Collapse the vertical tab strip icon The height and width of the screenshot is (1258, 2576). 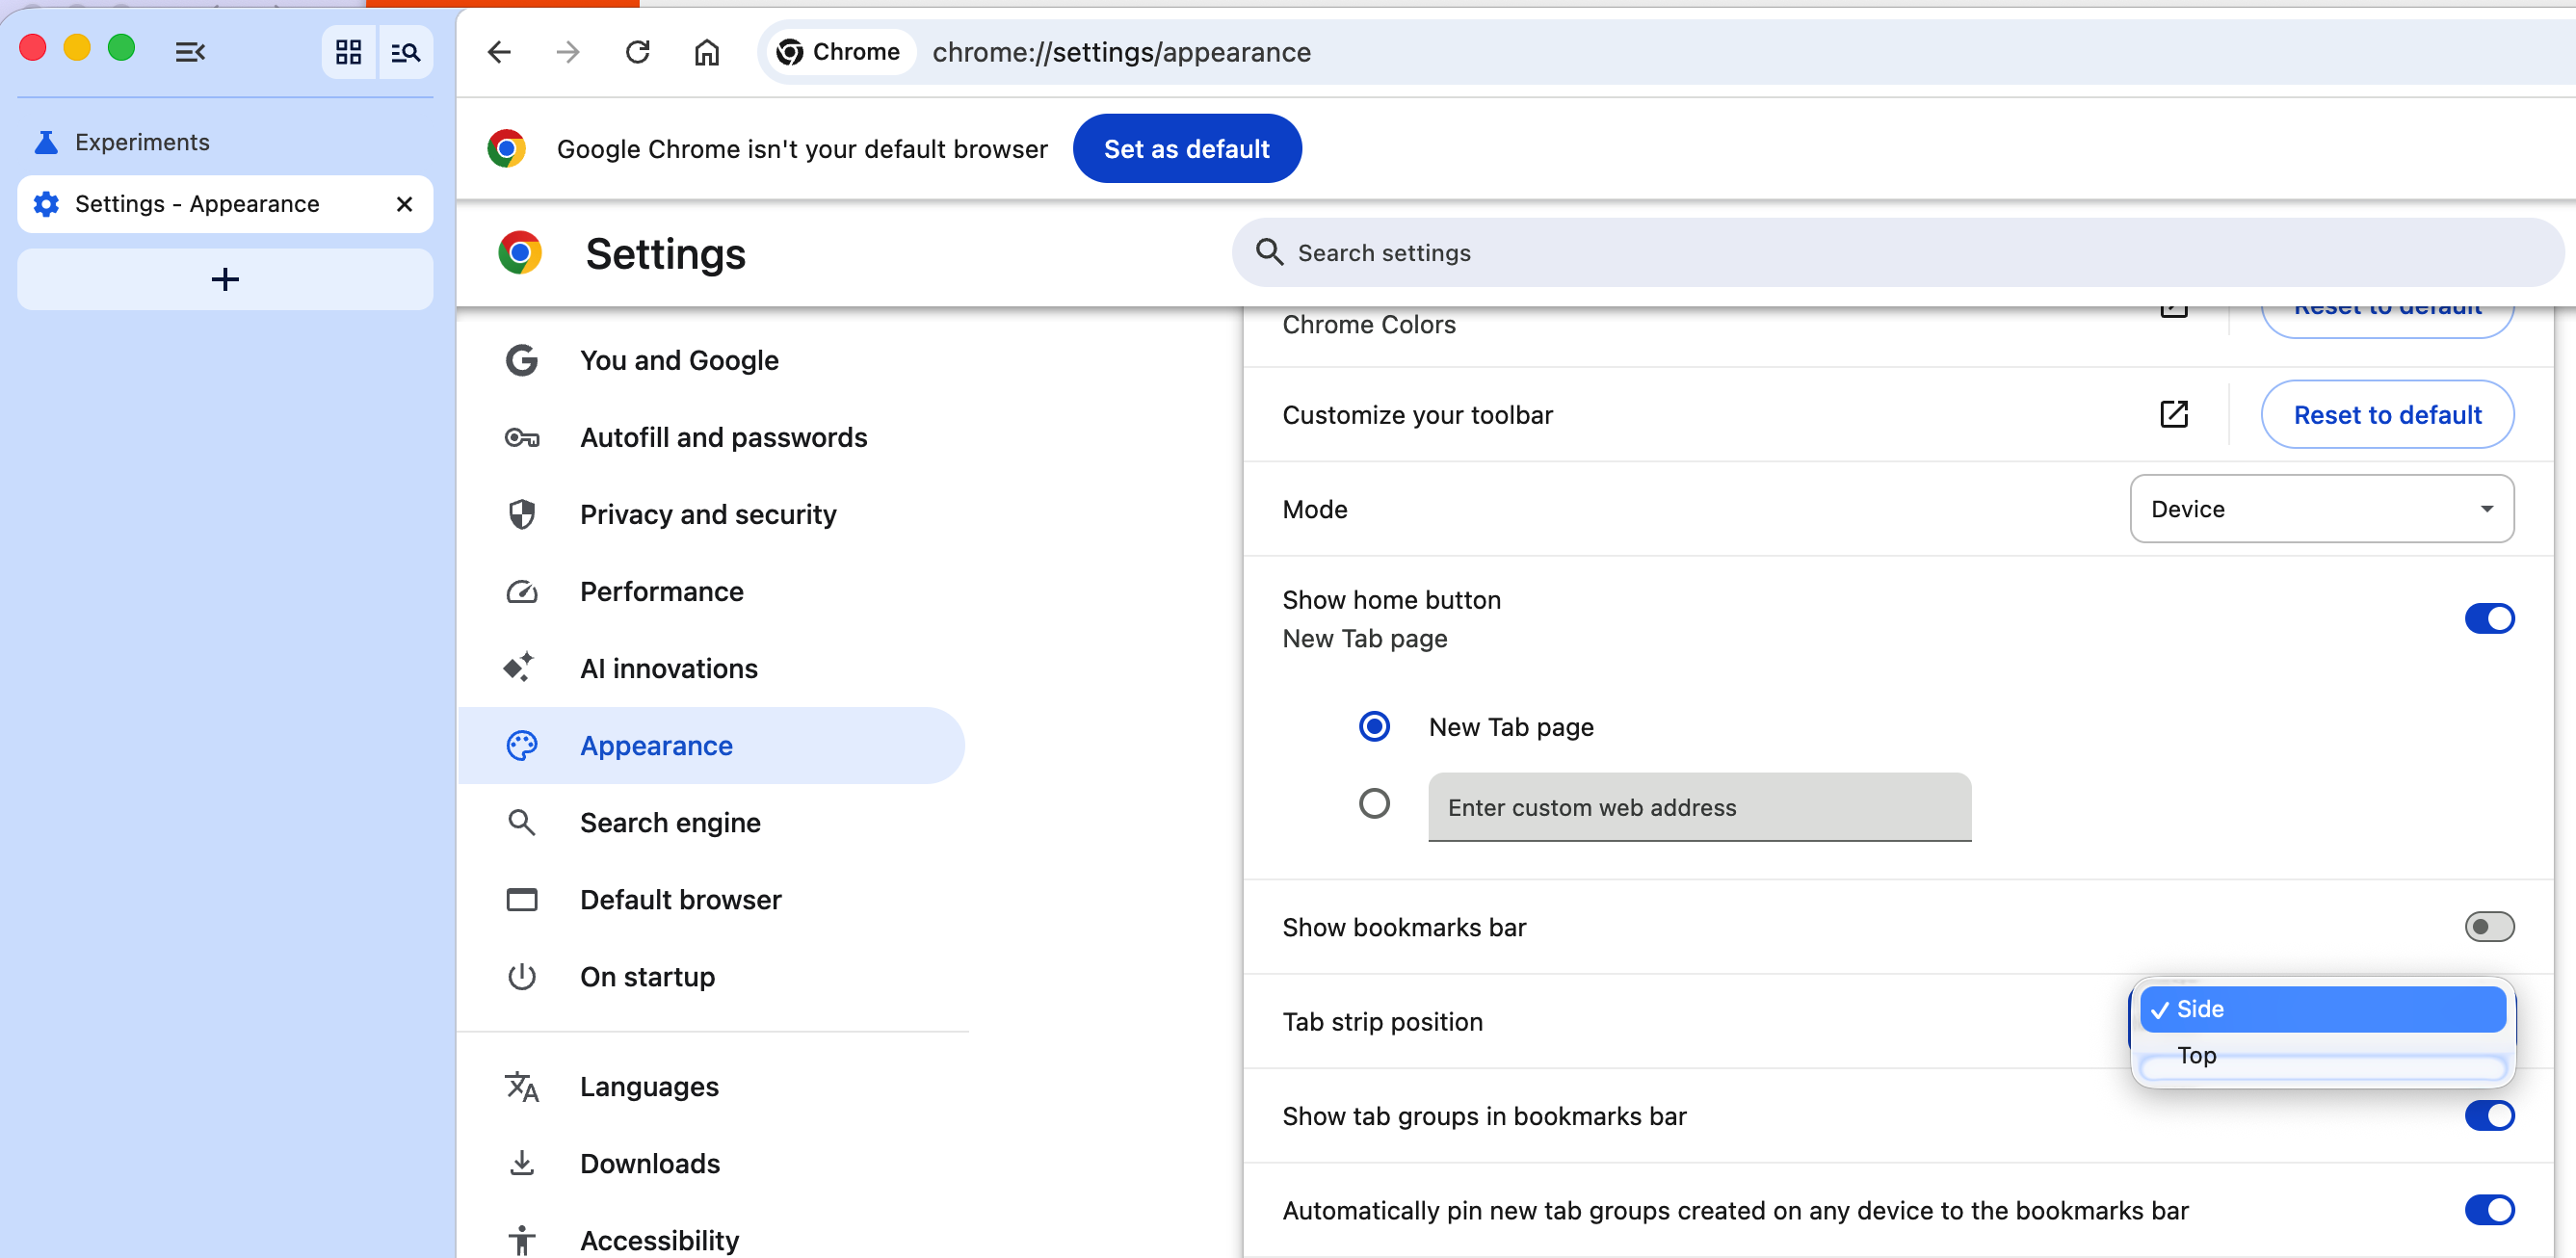click(190, 52)
